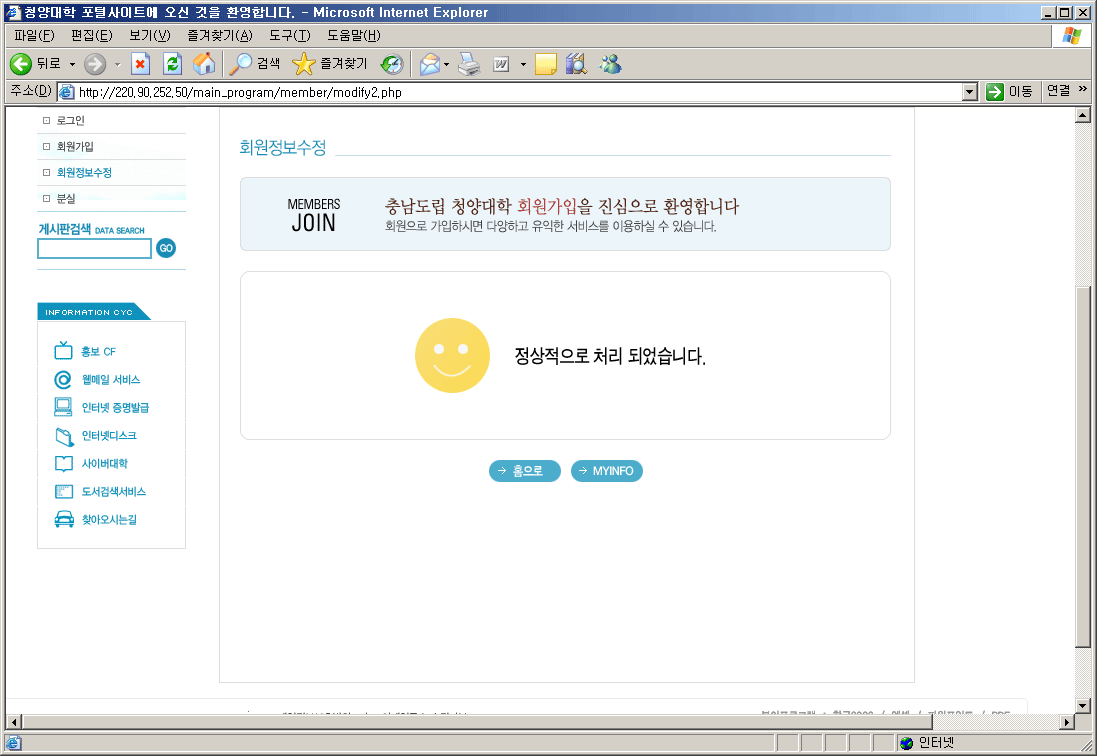Viewport: 1097px width, 756px height.
Task: Expand the Mail button dropdown arrow
Action: pos(447,64)
